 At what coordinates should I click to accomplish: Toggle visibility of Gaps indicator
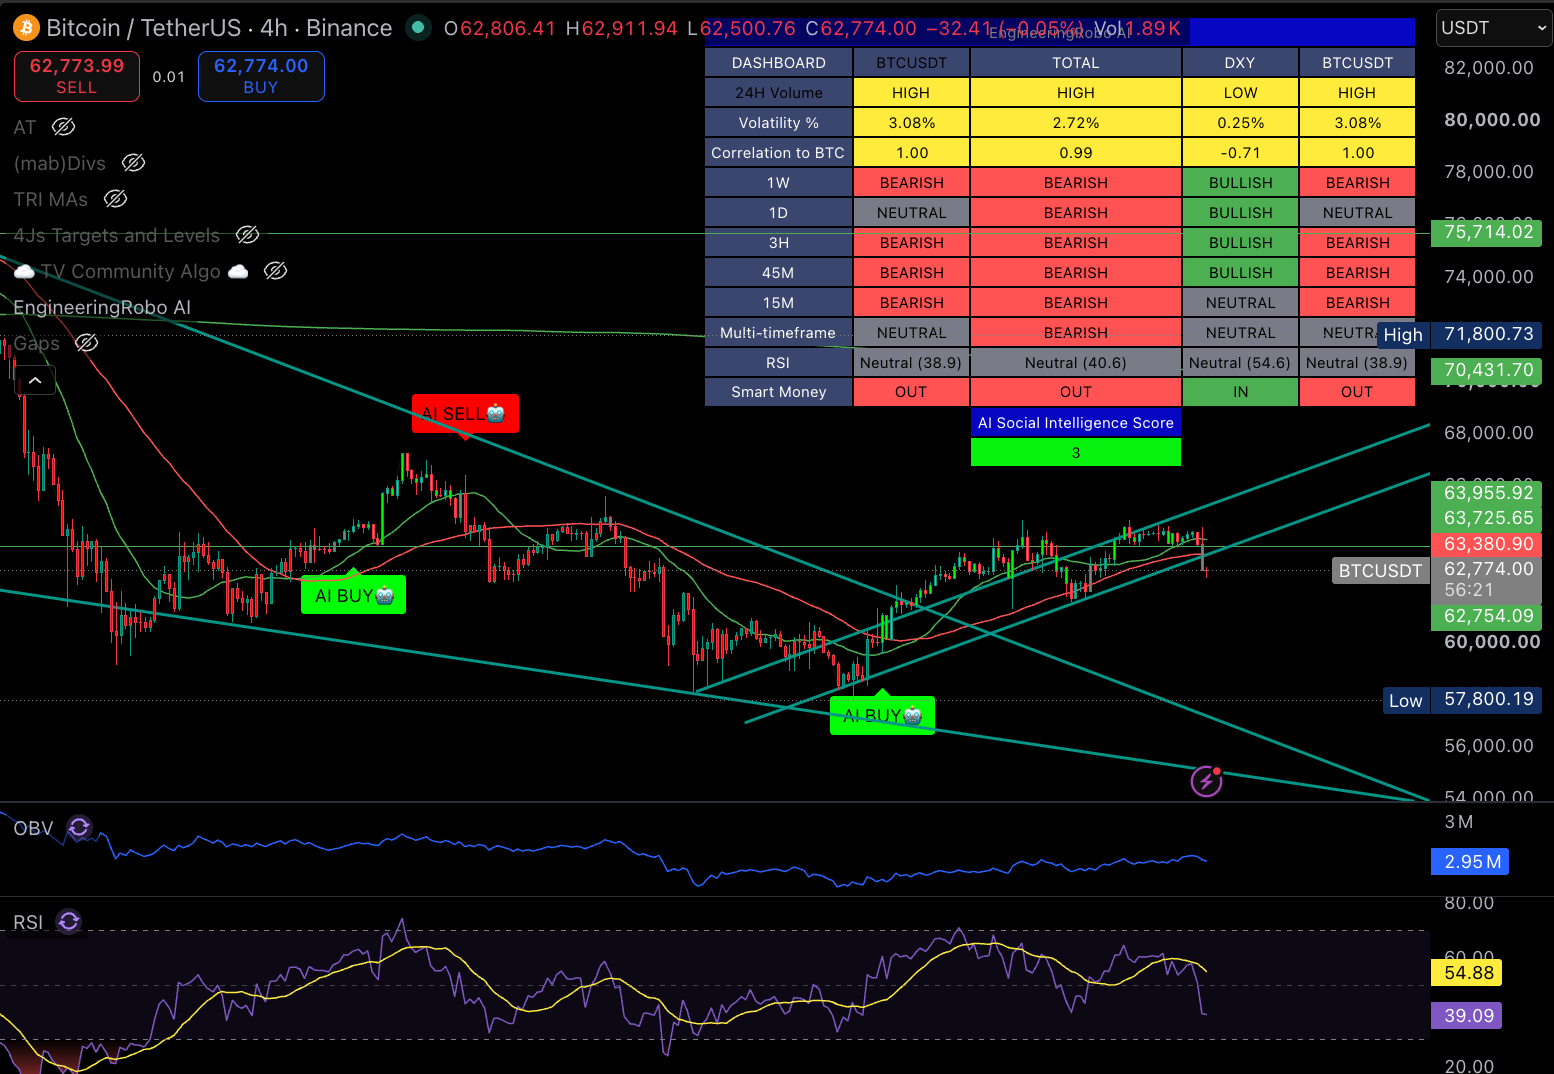click(x=87, y=343)
